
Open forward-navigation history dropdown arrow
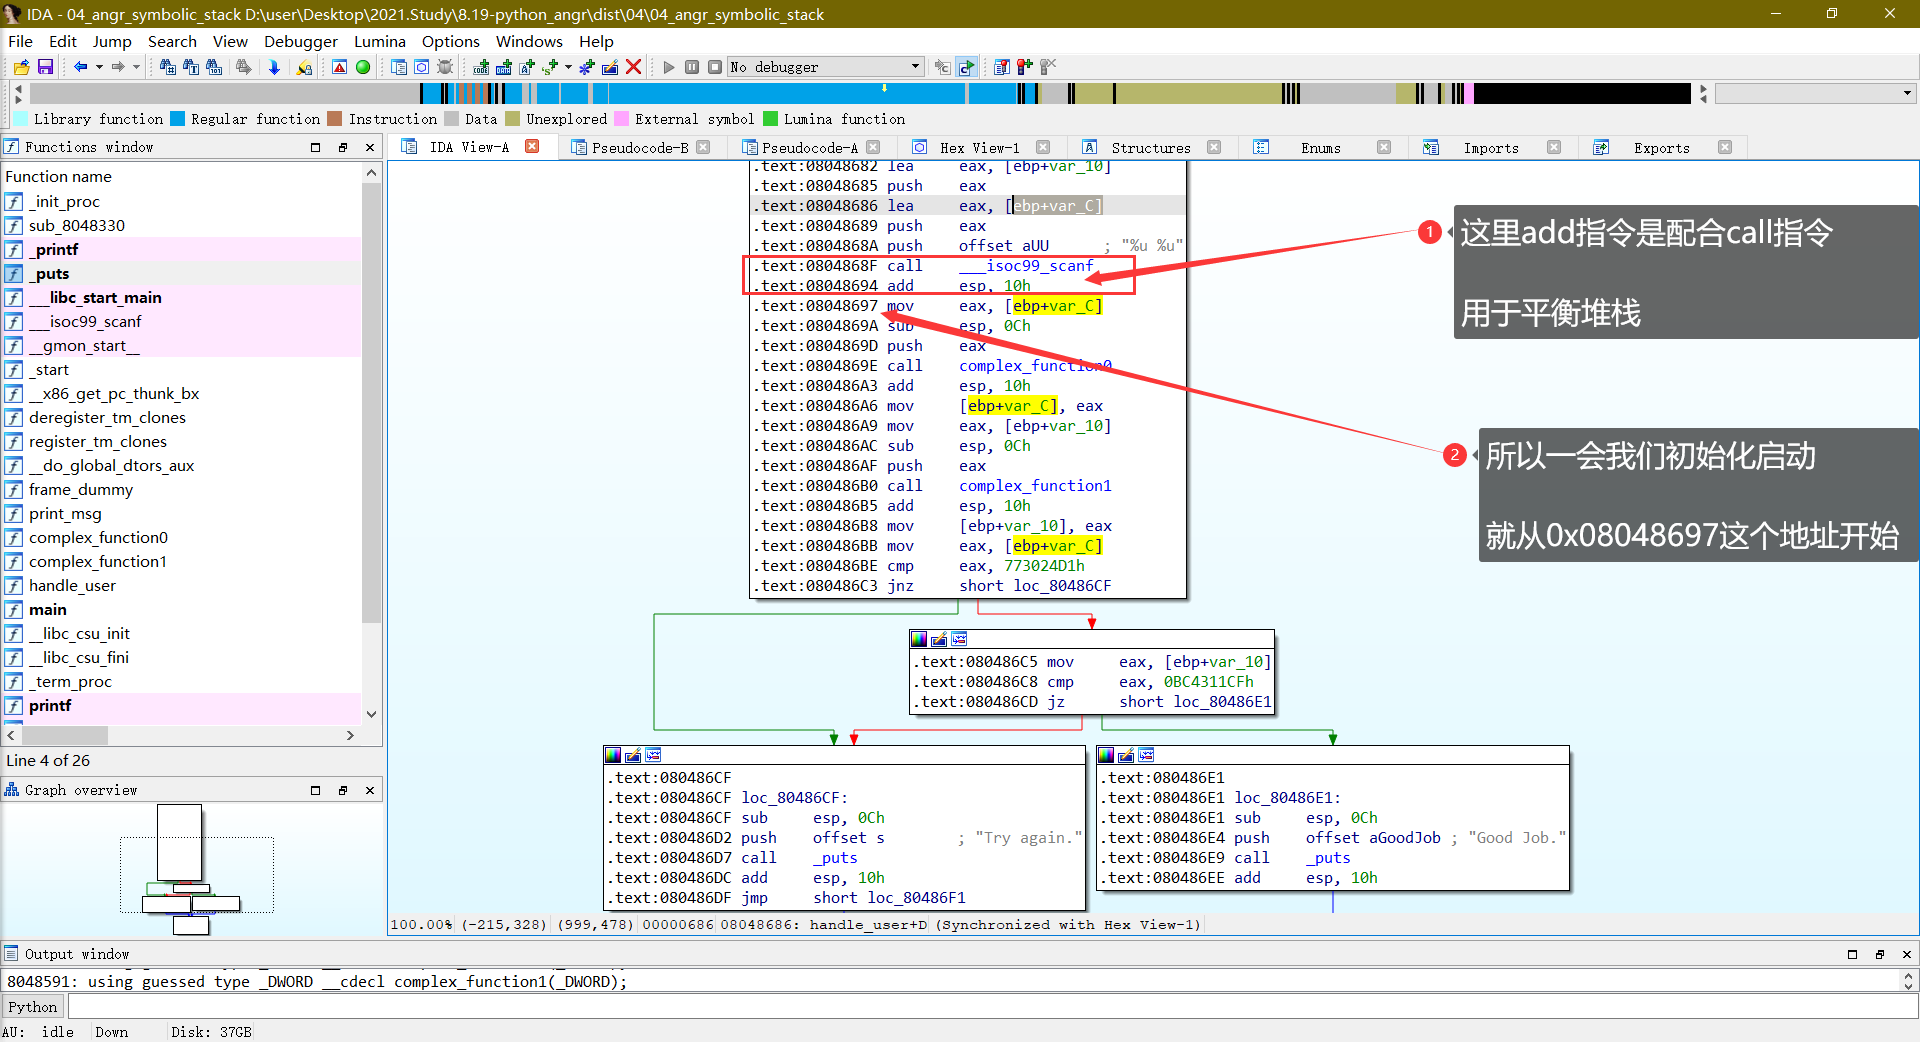coord(136,67)
